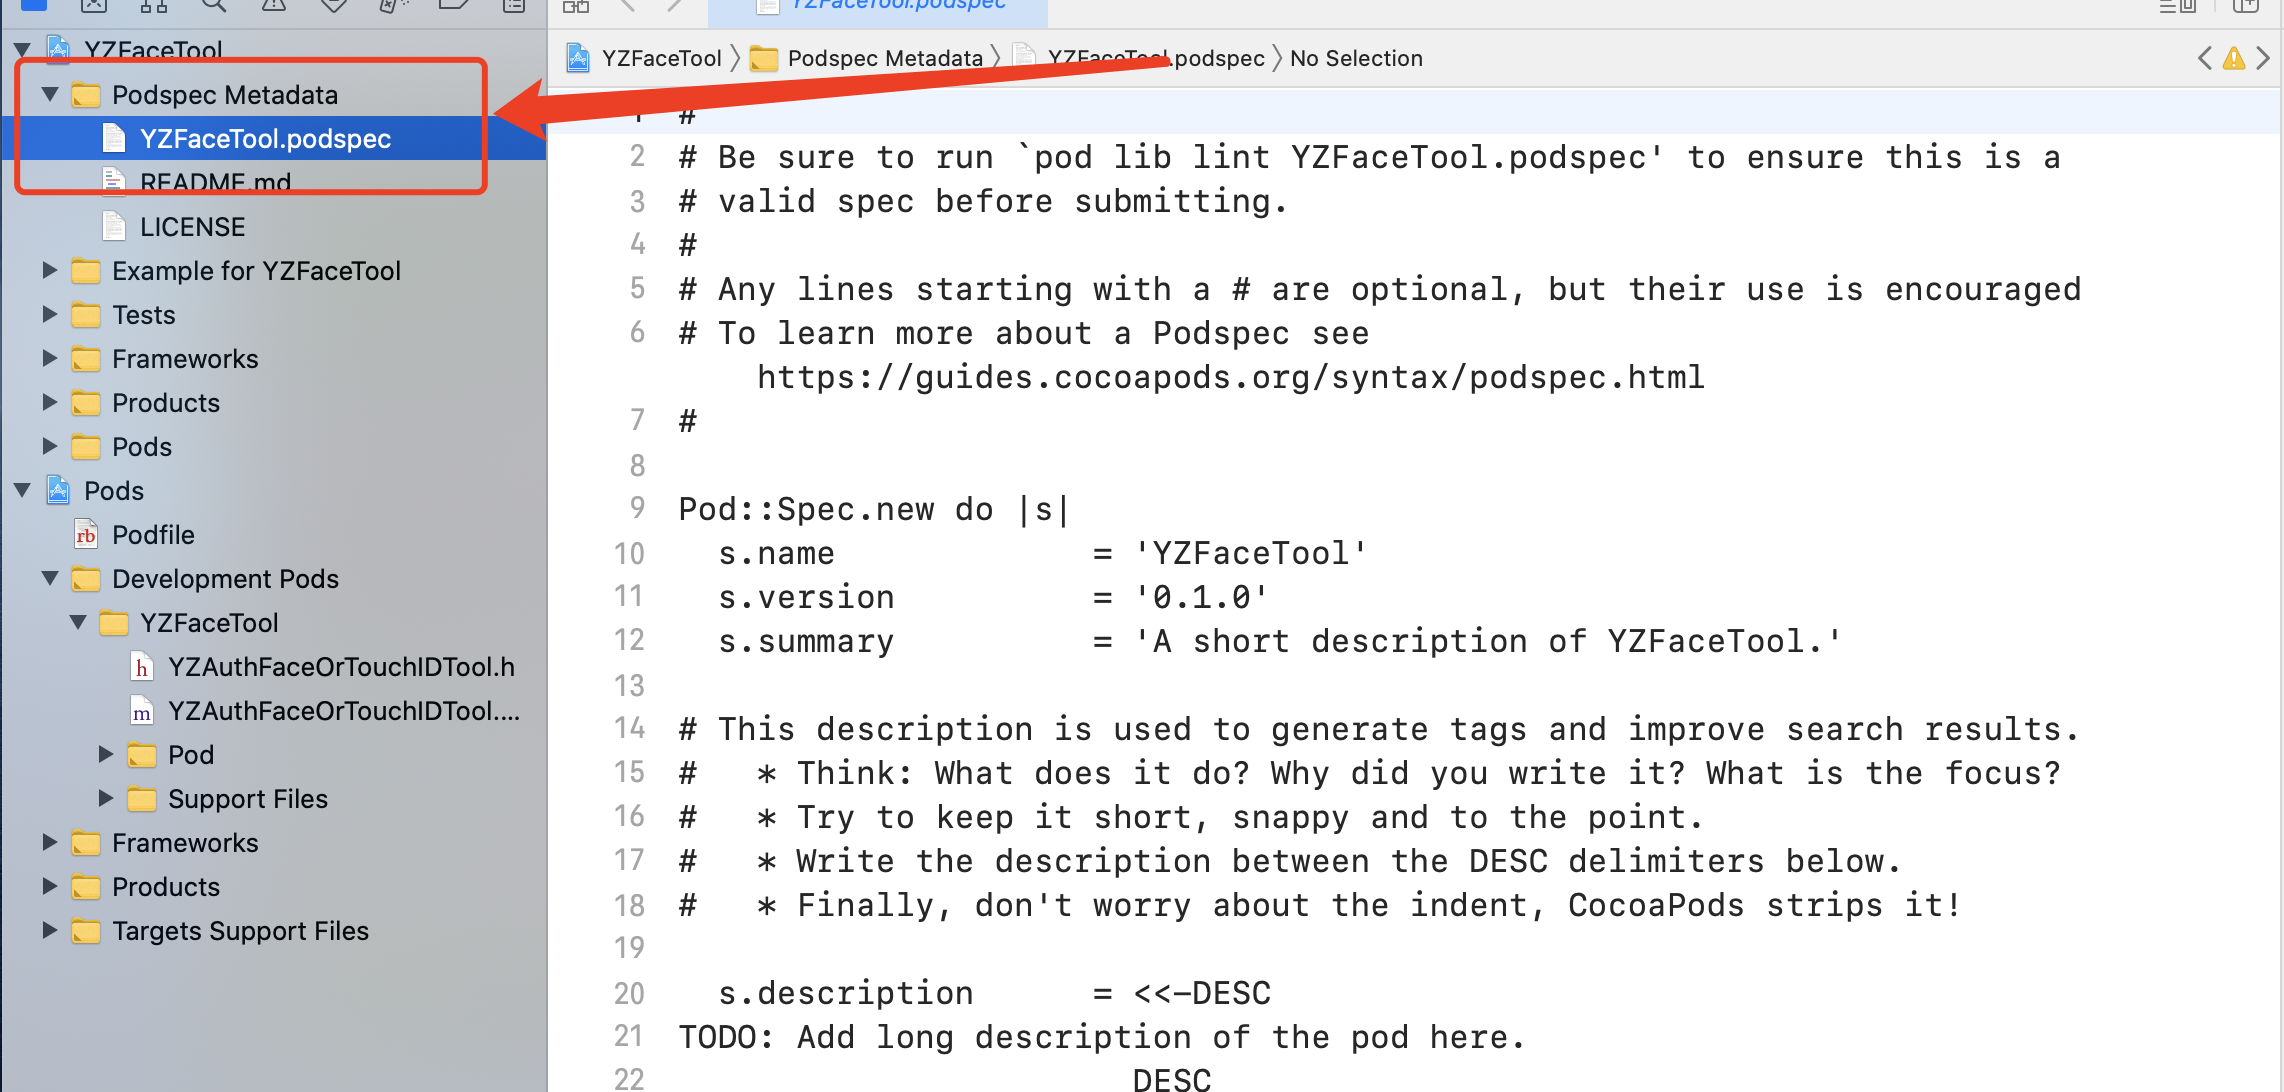Click the yellow warning icon in jump bar

[x=2233, y=59]
